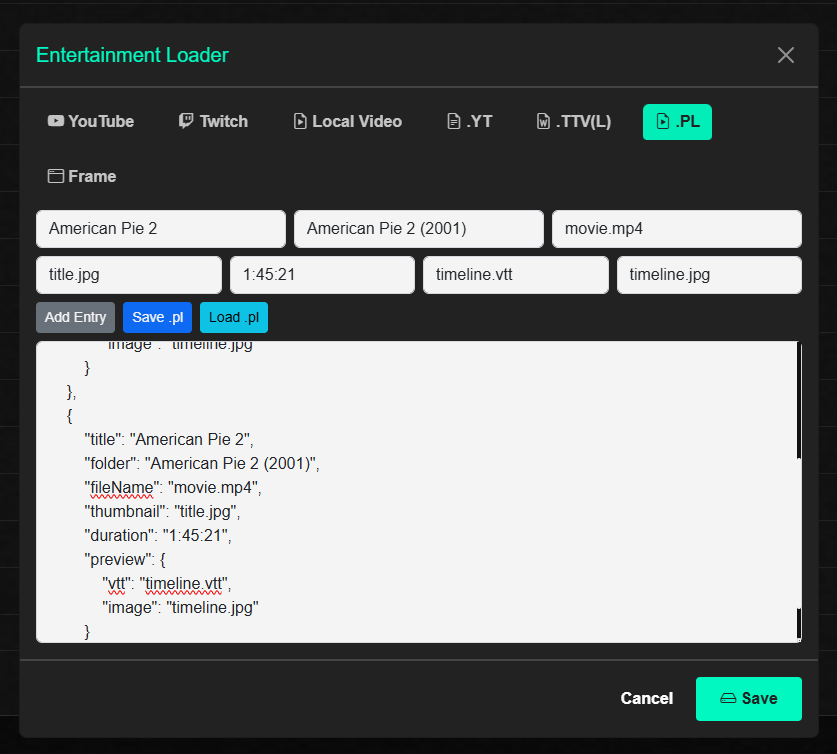Switch to the Twitch tab
This screenshot has width=837, height=754.
click(x=213, y=121)
